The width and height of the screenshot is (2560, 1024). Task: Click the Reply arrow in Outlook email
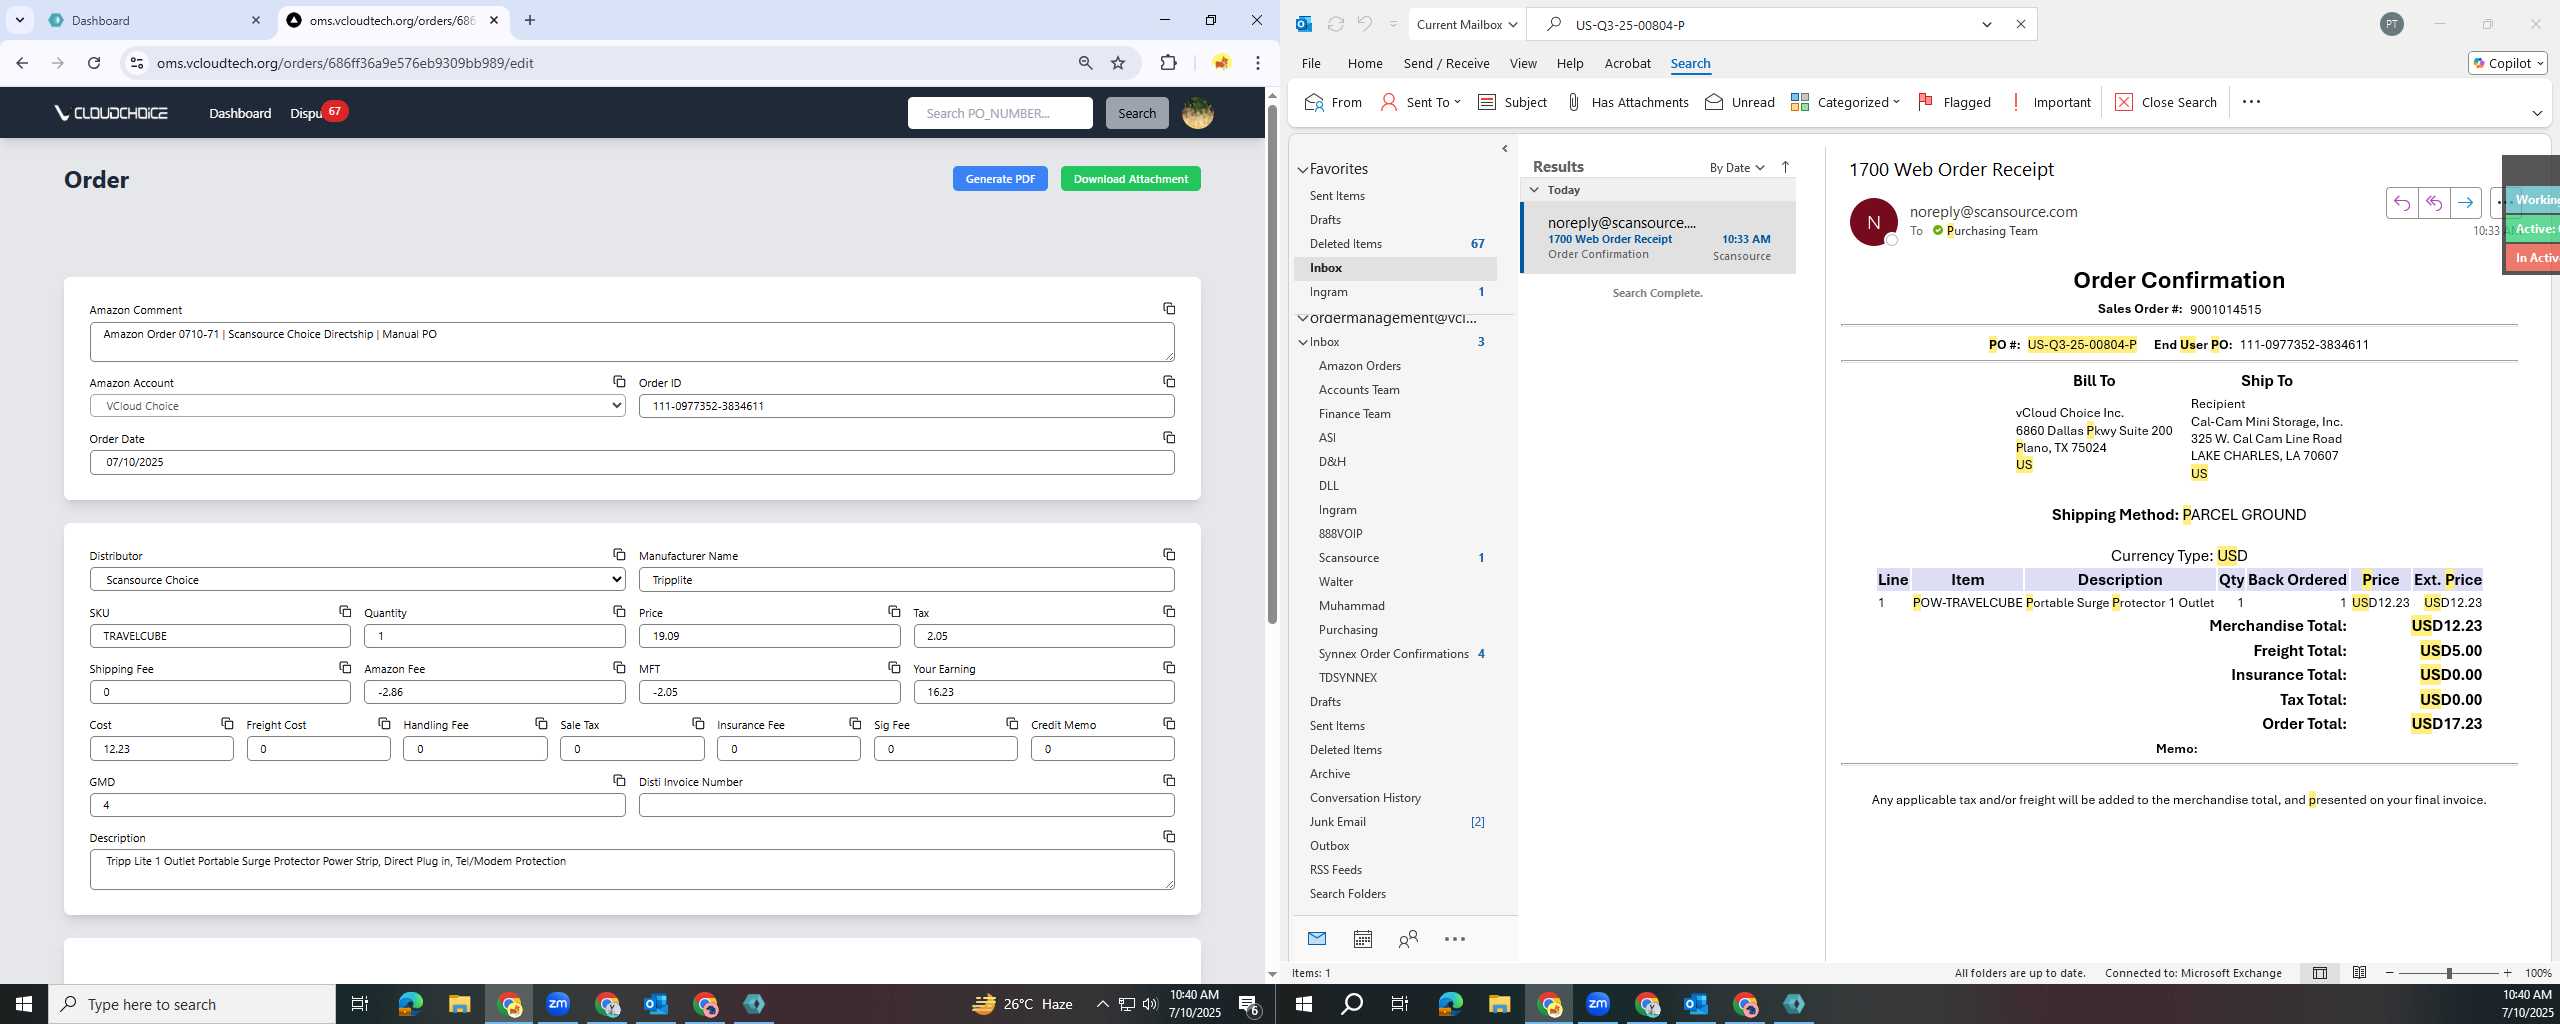pyautogui.click(x=2402, y=203)
